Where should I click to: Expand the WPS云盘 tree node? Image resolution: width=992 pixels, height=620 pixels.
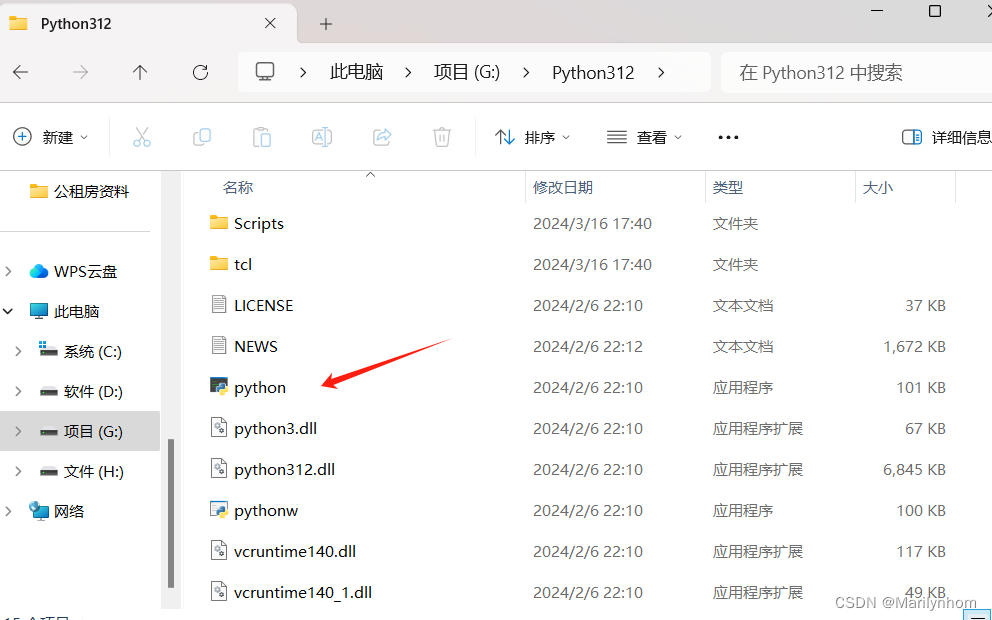click(8, 271)
